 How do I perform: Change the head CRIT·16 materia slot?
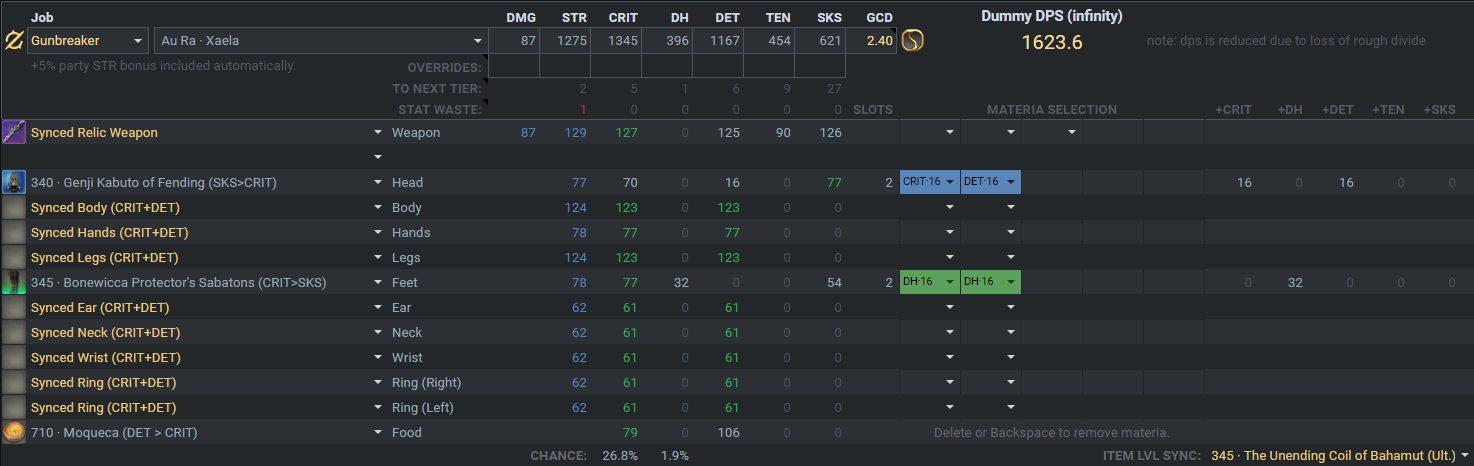tap(930, 182)
